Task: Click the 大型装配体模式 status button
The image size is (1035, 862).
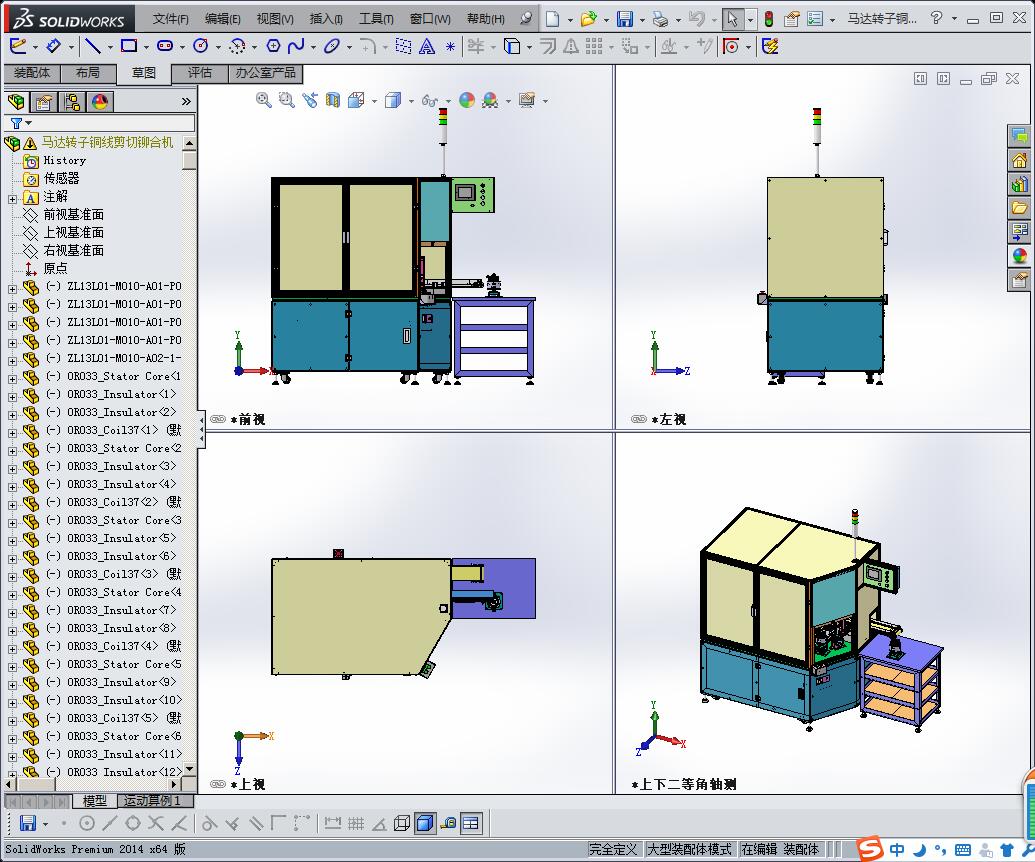Action: coord(689,849)
